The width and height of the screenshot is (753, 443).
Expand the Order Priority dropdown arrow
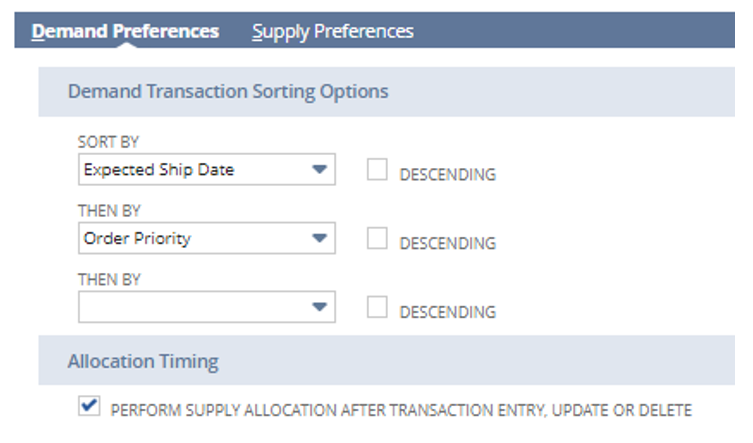point(319,239)
